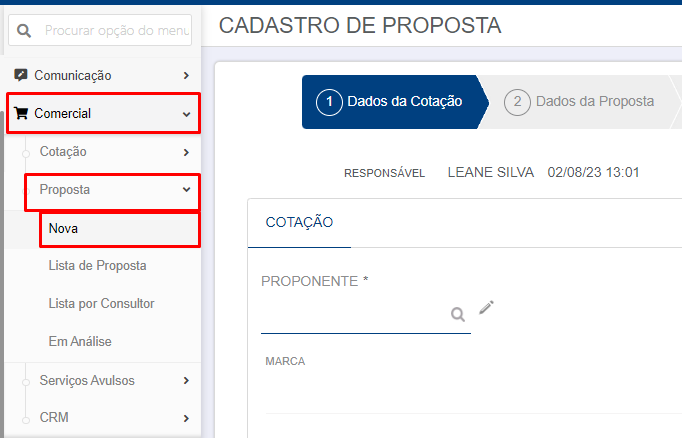Search proponente with the magnifier icon
The height and width of the screenshot is (438, 682).
point(458,314)
